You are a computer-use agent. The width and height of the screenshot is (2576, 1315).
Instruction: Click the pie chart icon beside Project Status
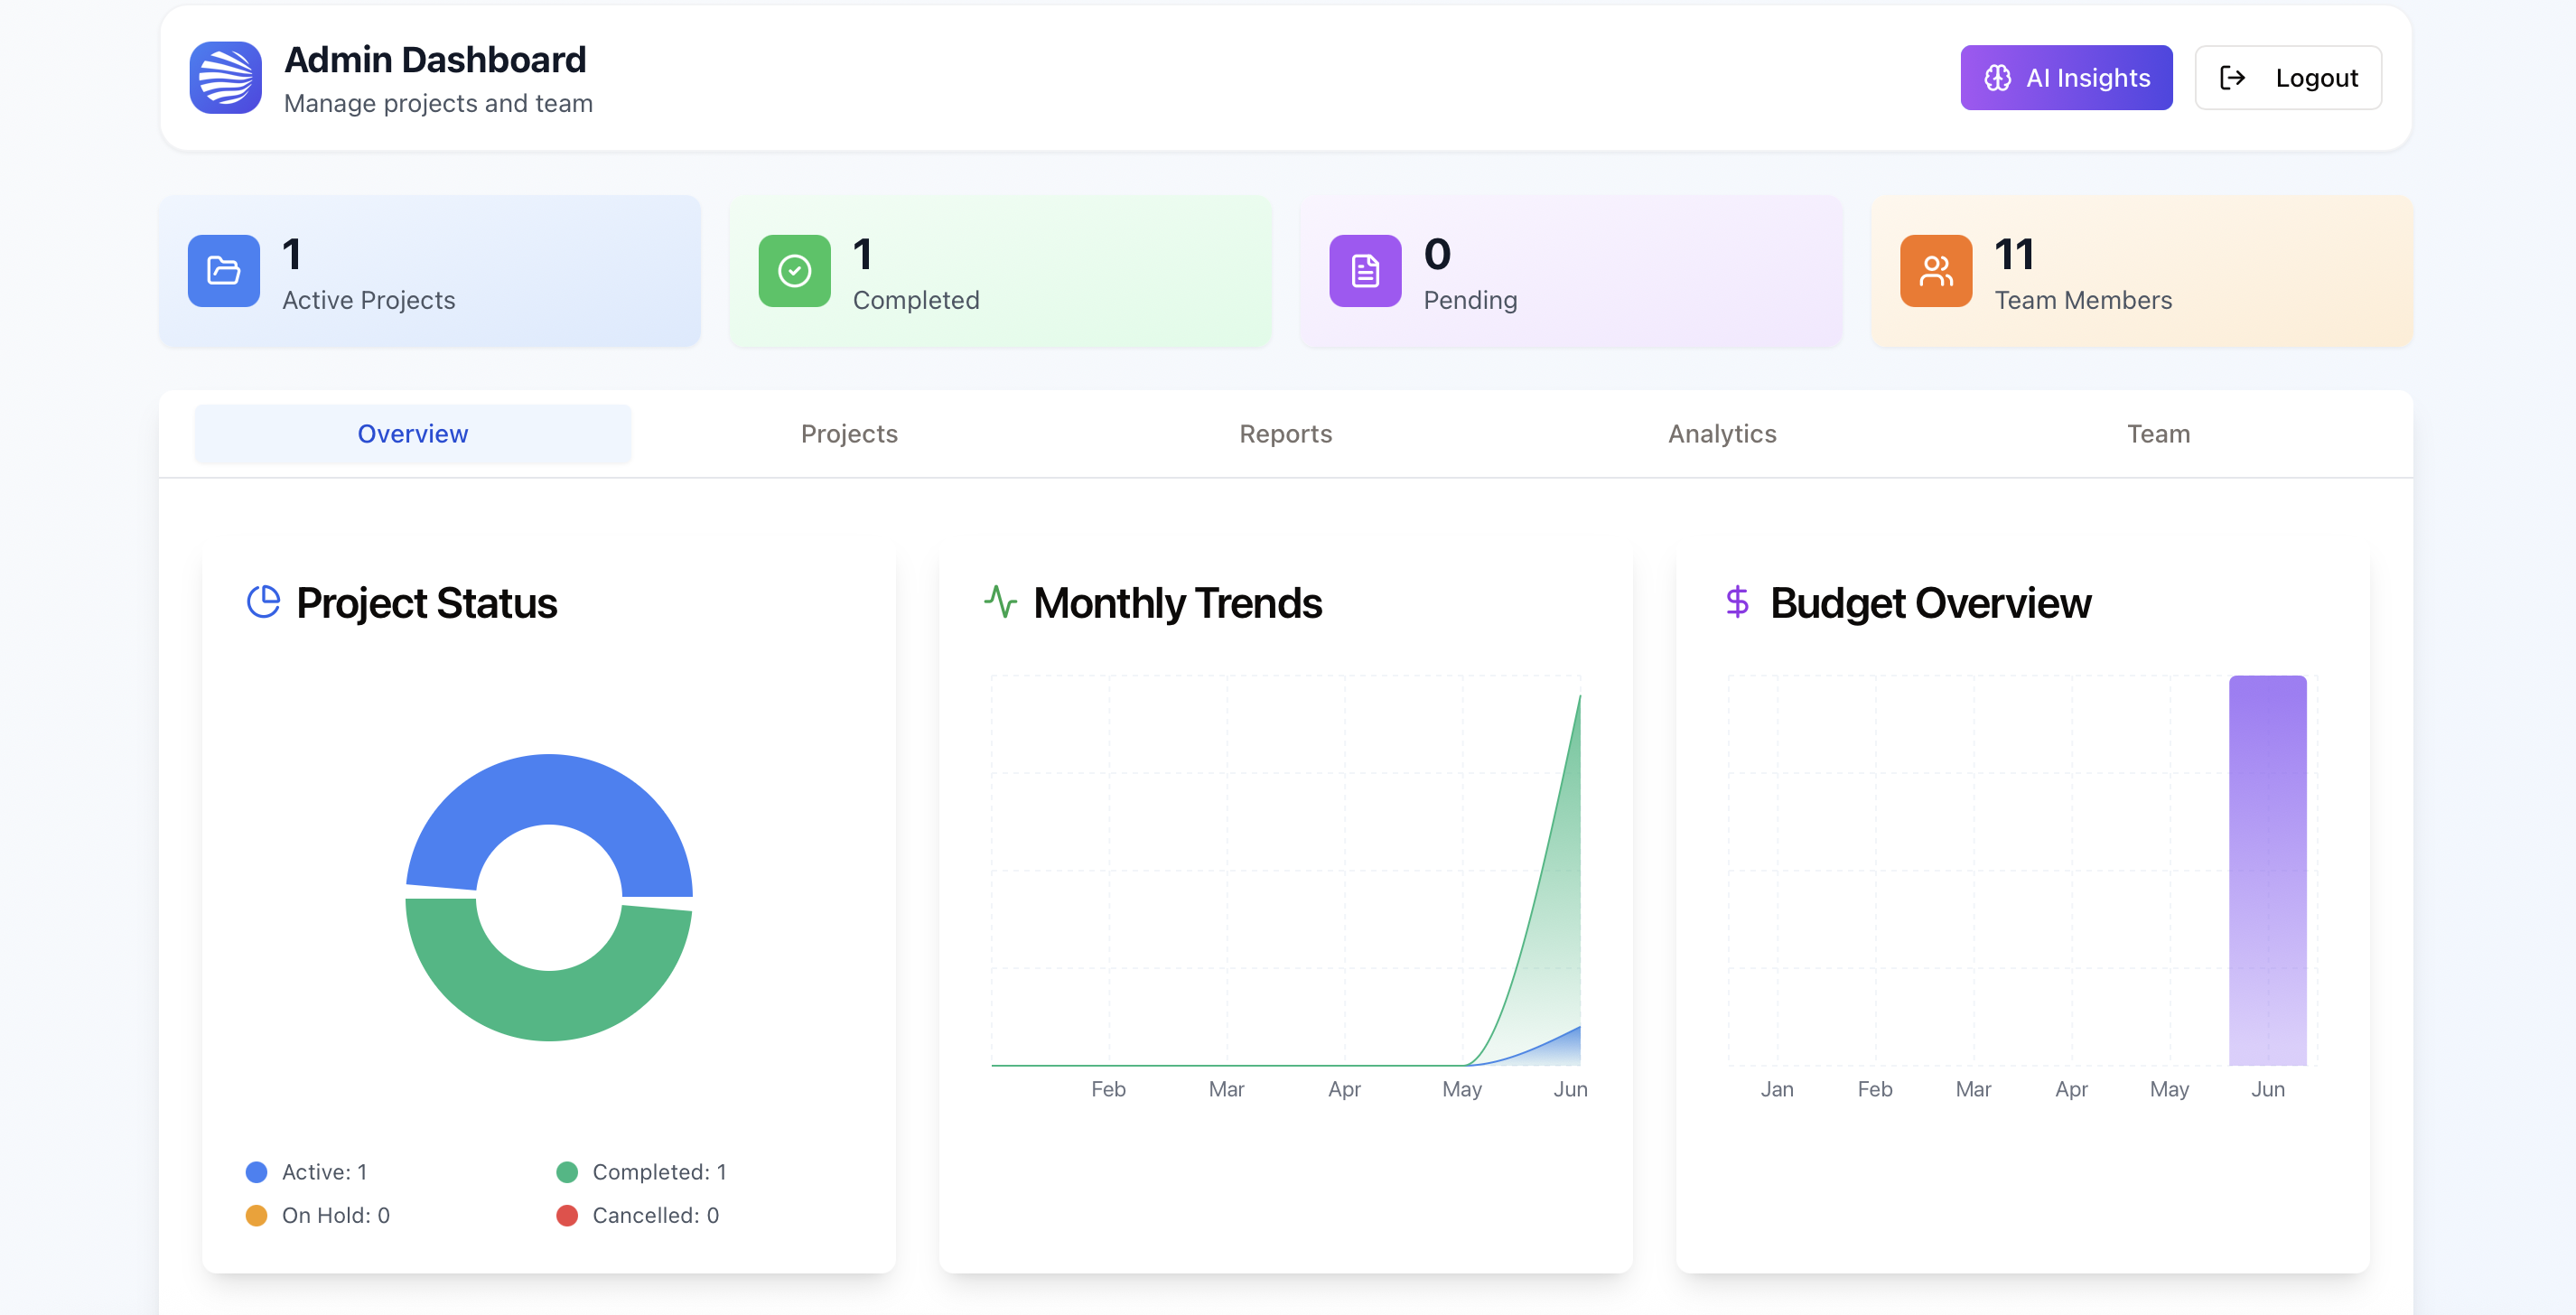[263, 601]
